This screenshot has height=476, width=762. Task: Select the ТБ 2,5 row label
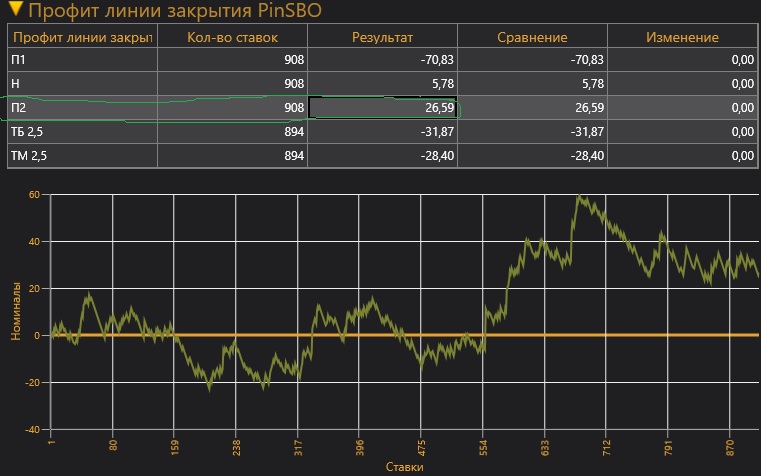click(30, 132)
